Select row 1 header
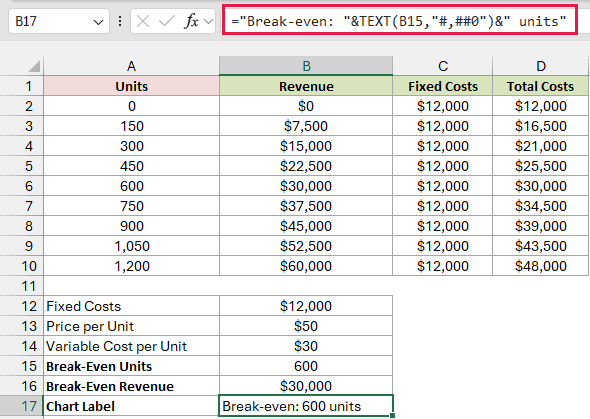Viewport: 590px width, 419px height. [x=22, y=86]
